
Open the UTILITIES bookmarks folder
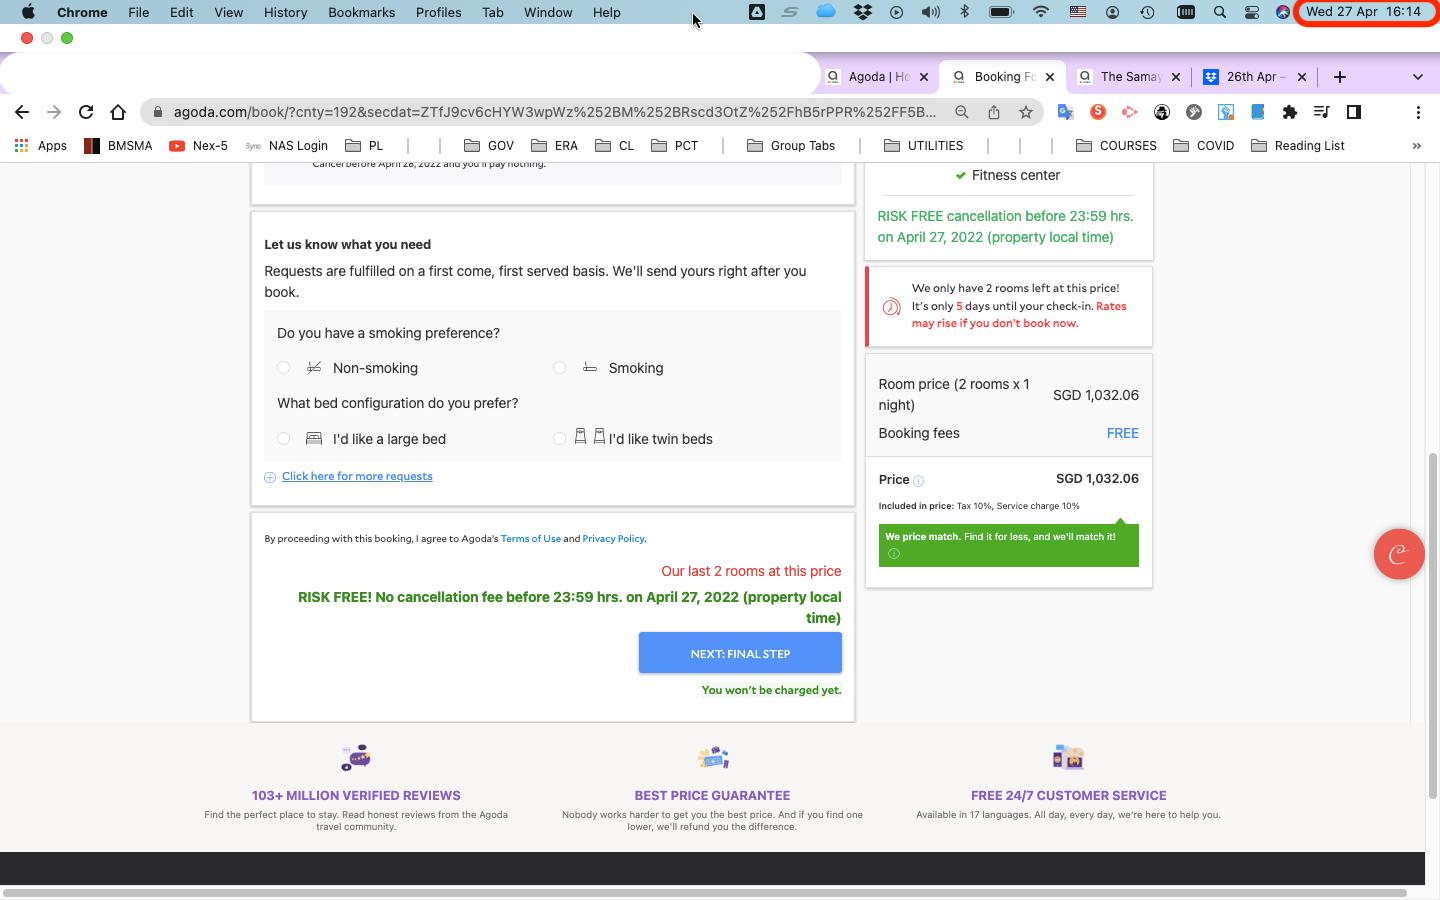click(924, 146)
